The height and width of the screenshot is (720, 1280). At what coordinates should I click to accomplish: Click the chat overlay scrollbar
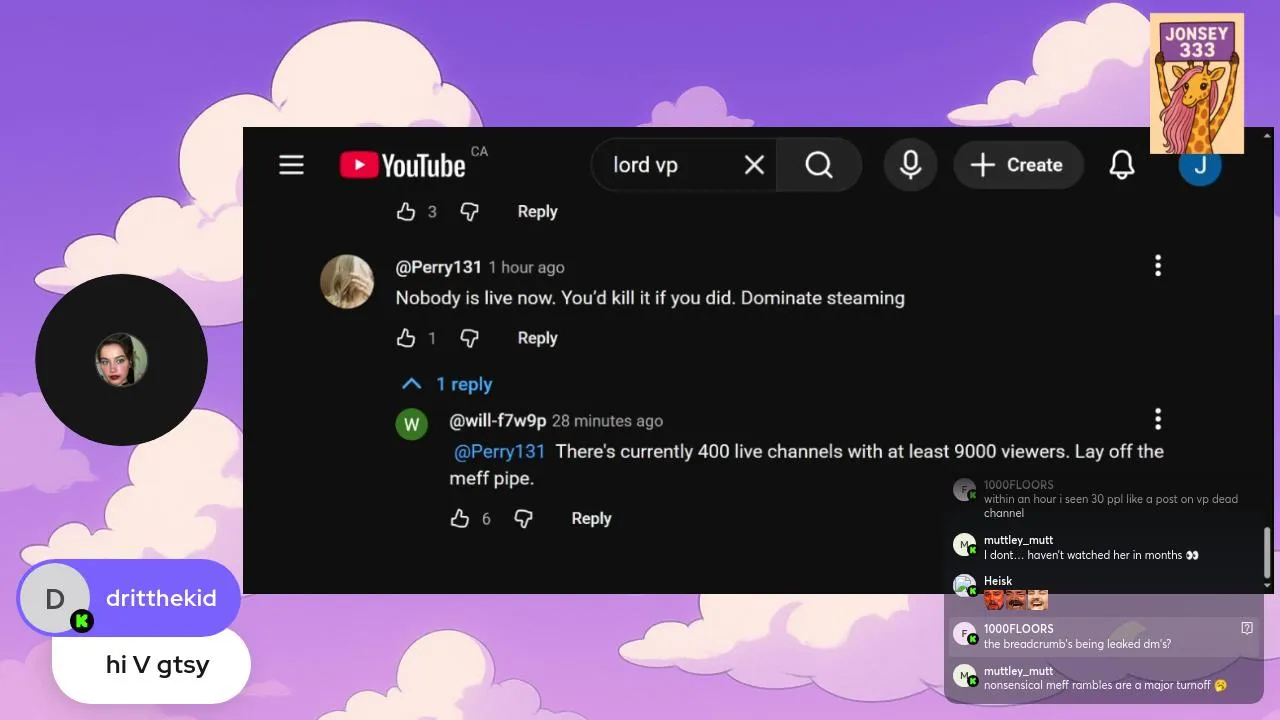(1268, 553)
